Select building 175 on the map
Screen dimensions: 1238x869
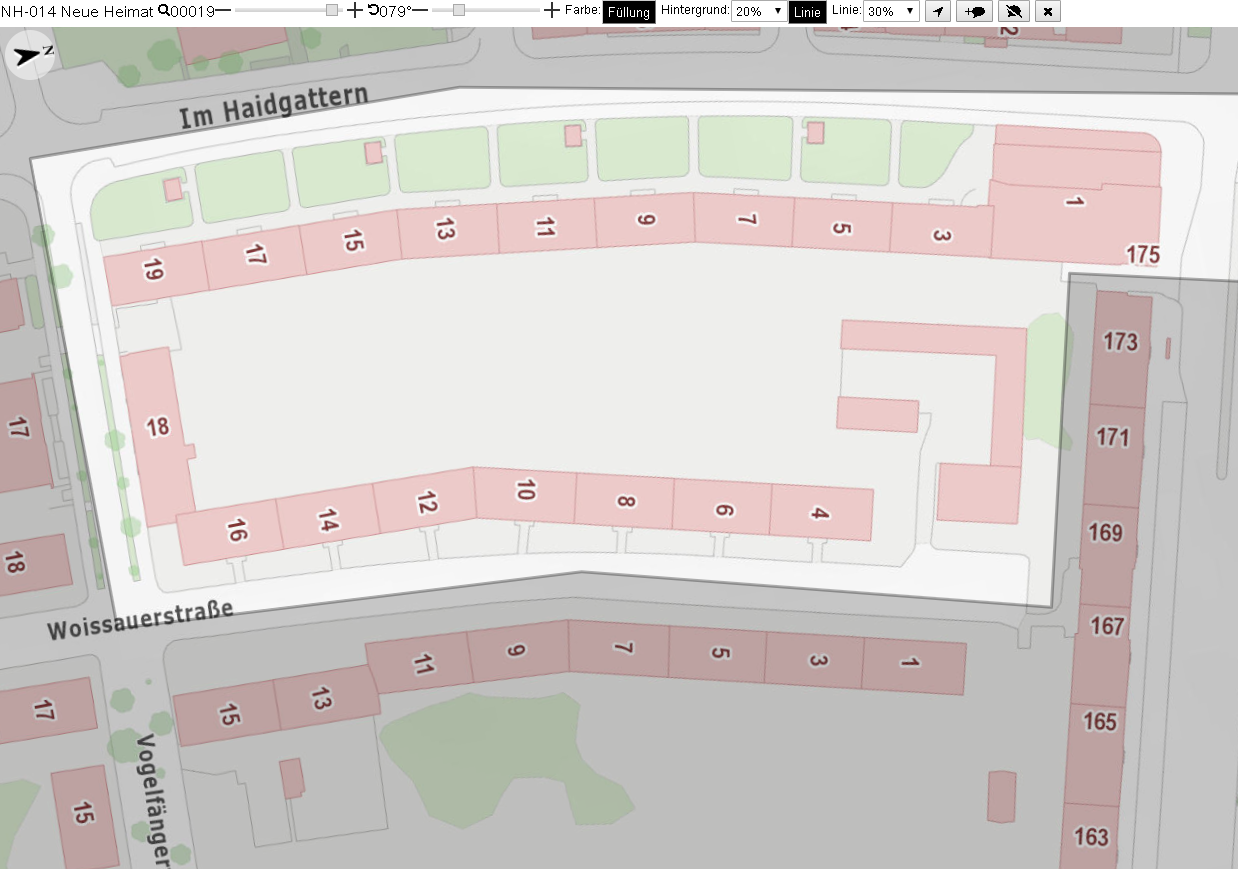tap(1142, 254)
